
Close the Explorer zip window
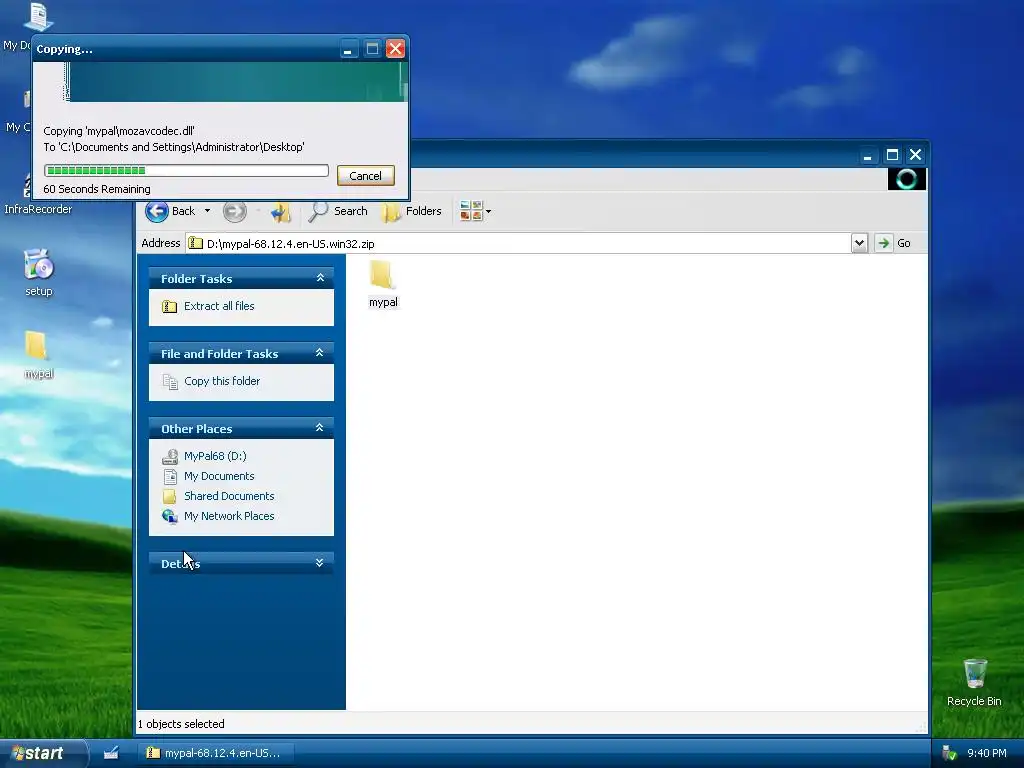pos(916,155)
